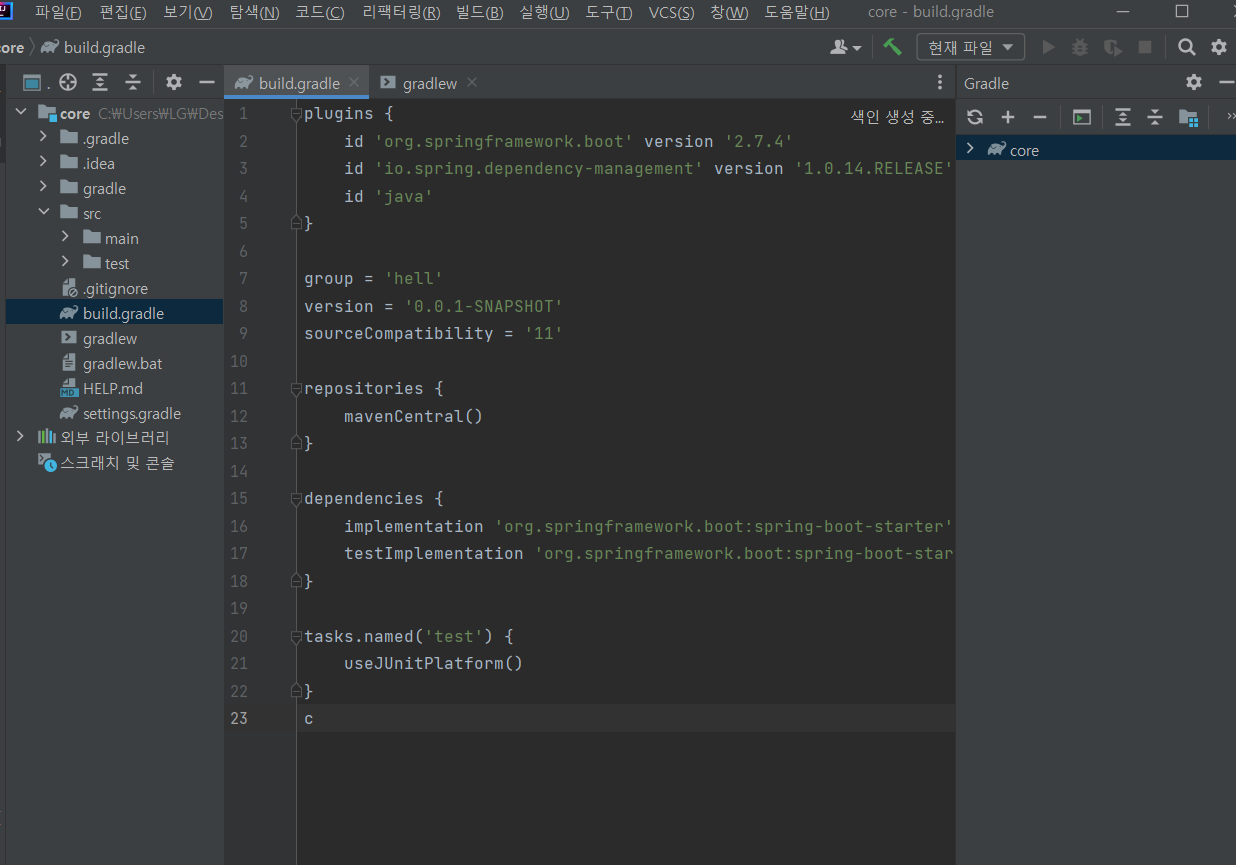The image size is (1236, 865).
Task: Collapse all in Gradle panel toolbar
Action: (x=1155, y=117)
